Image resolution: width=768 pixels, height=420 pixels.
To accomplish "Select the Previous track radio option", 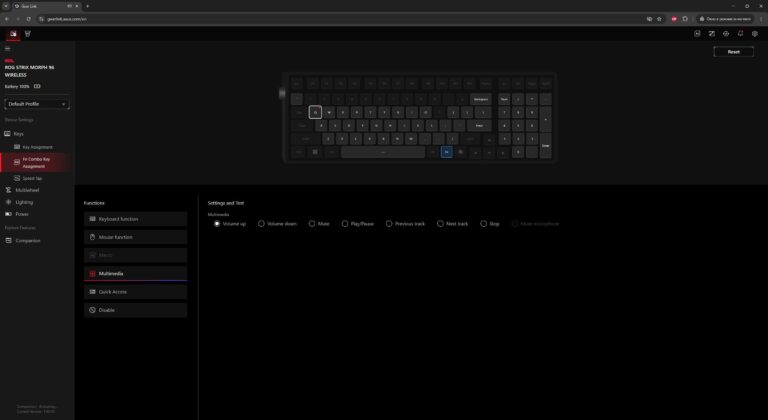I will [389, 223].
